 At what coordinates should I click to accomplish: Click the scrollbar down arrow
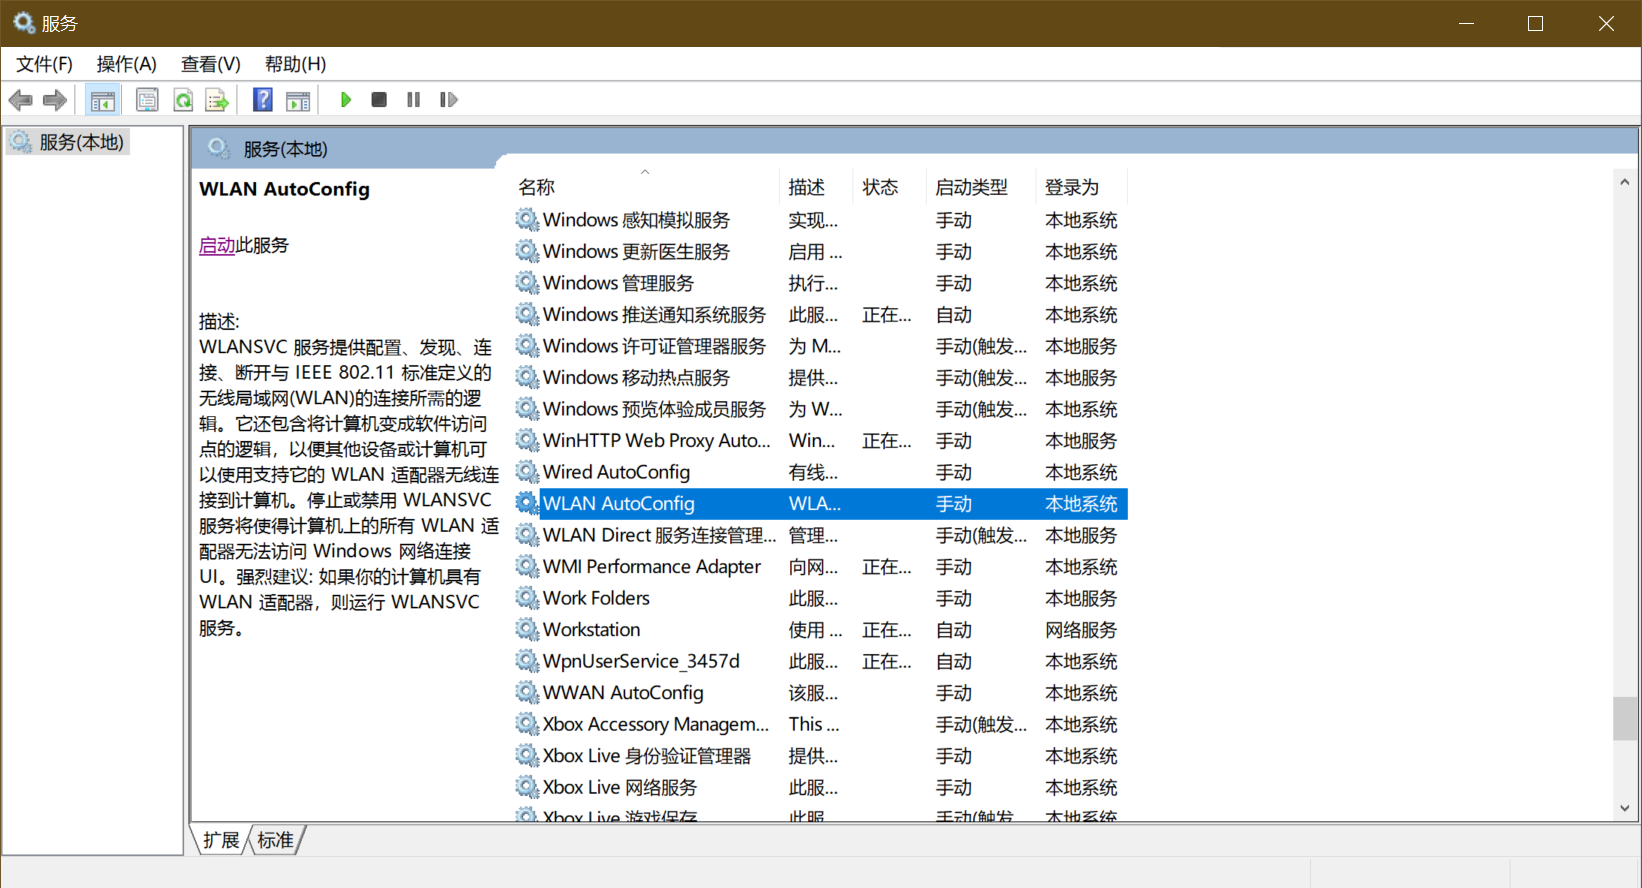click(x=1625, y=808)
